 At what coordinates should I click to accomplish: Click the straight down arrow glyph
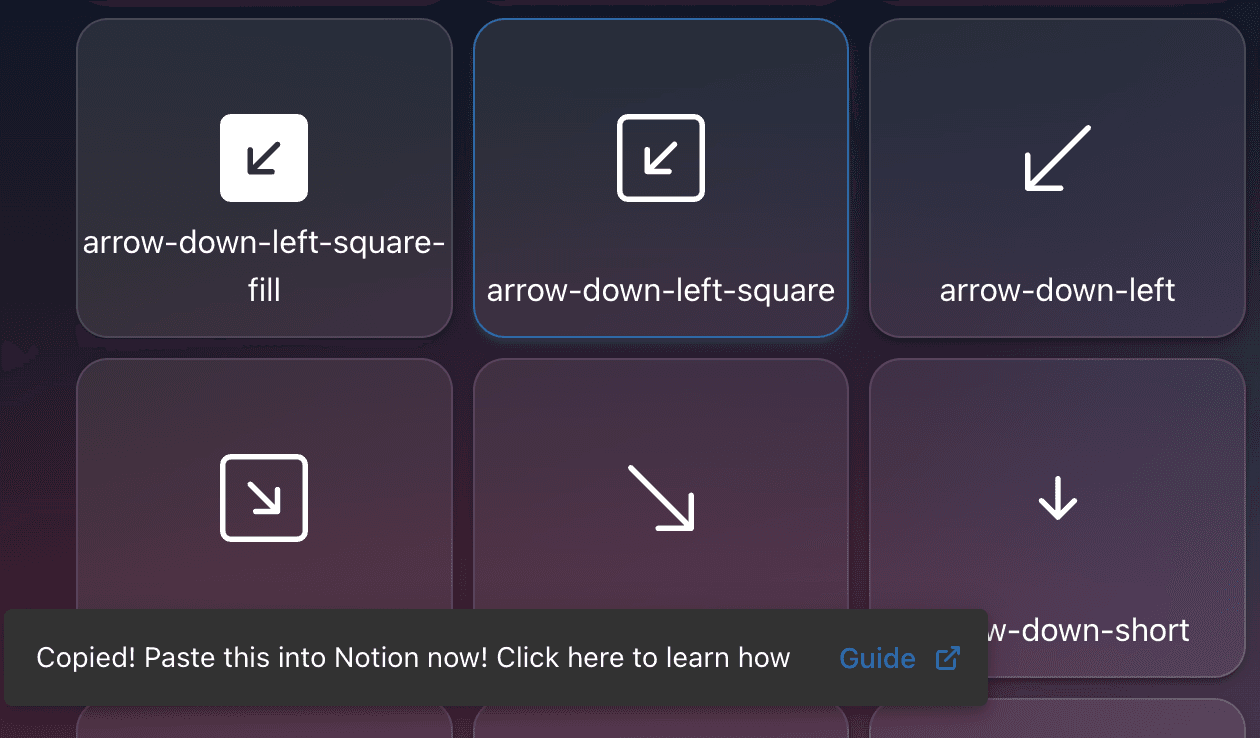pos(1057,497)
